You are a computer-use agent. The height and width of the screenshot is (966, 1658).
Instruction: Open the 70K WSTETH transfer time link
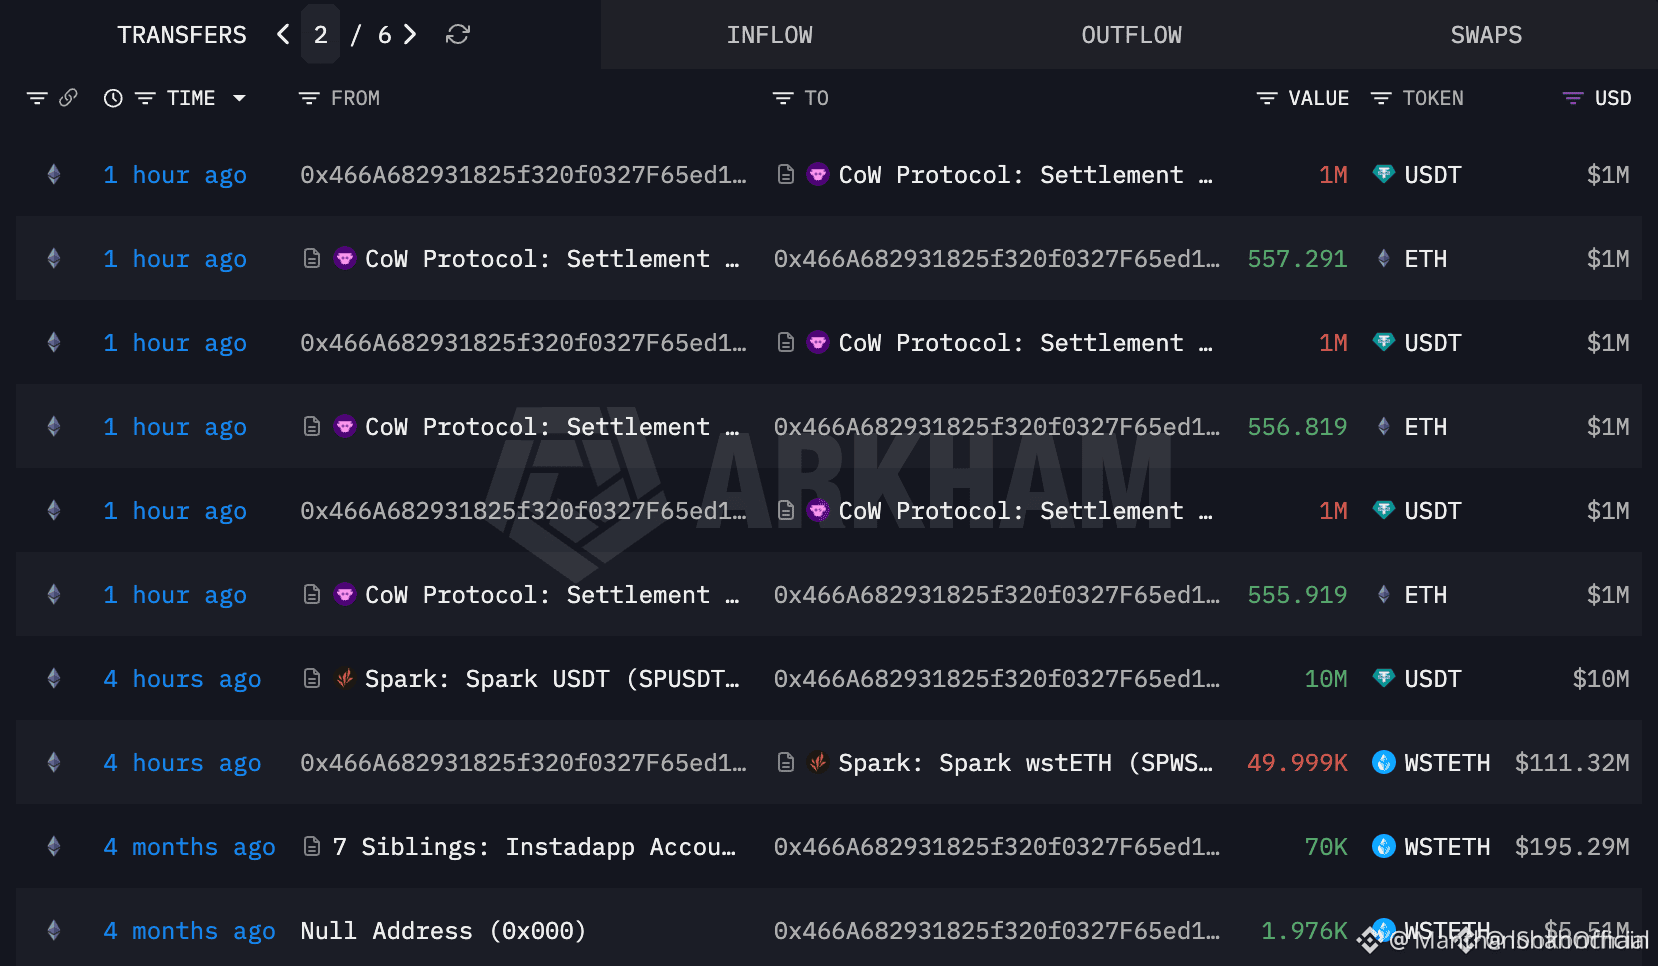189,847
